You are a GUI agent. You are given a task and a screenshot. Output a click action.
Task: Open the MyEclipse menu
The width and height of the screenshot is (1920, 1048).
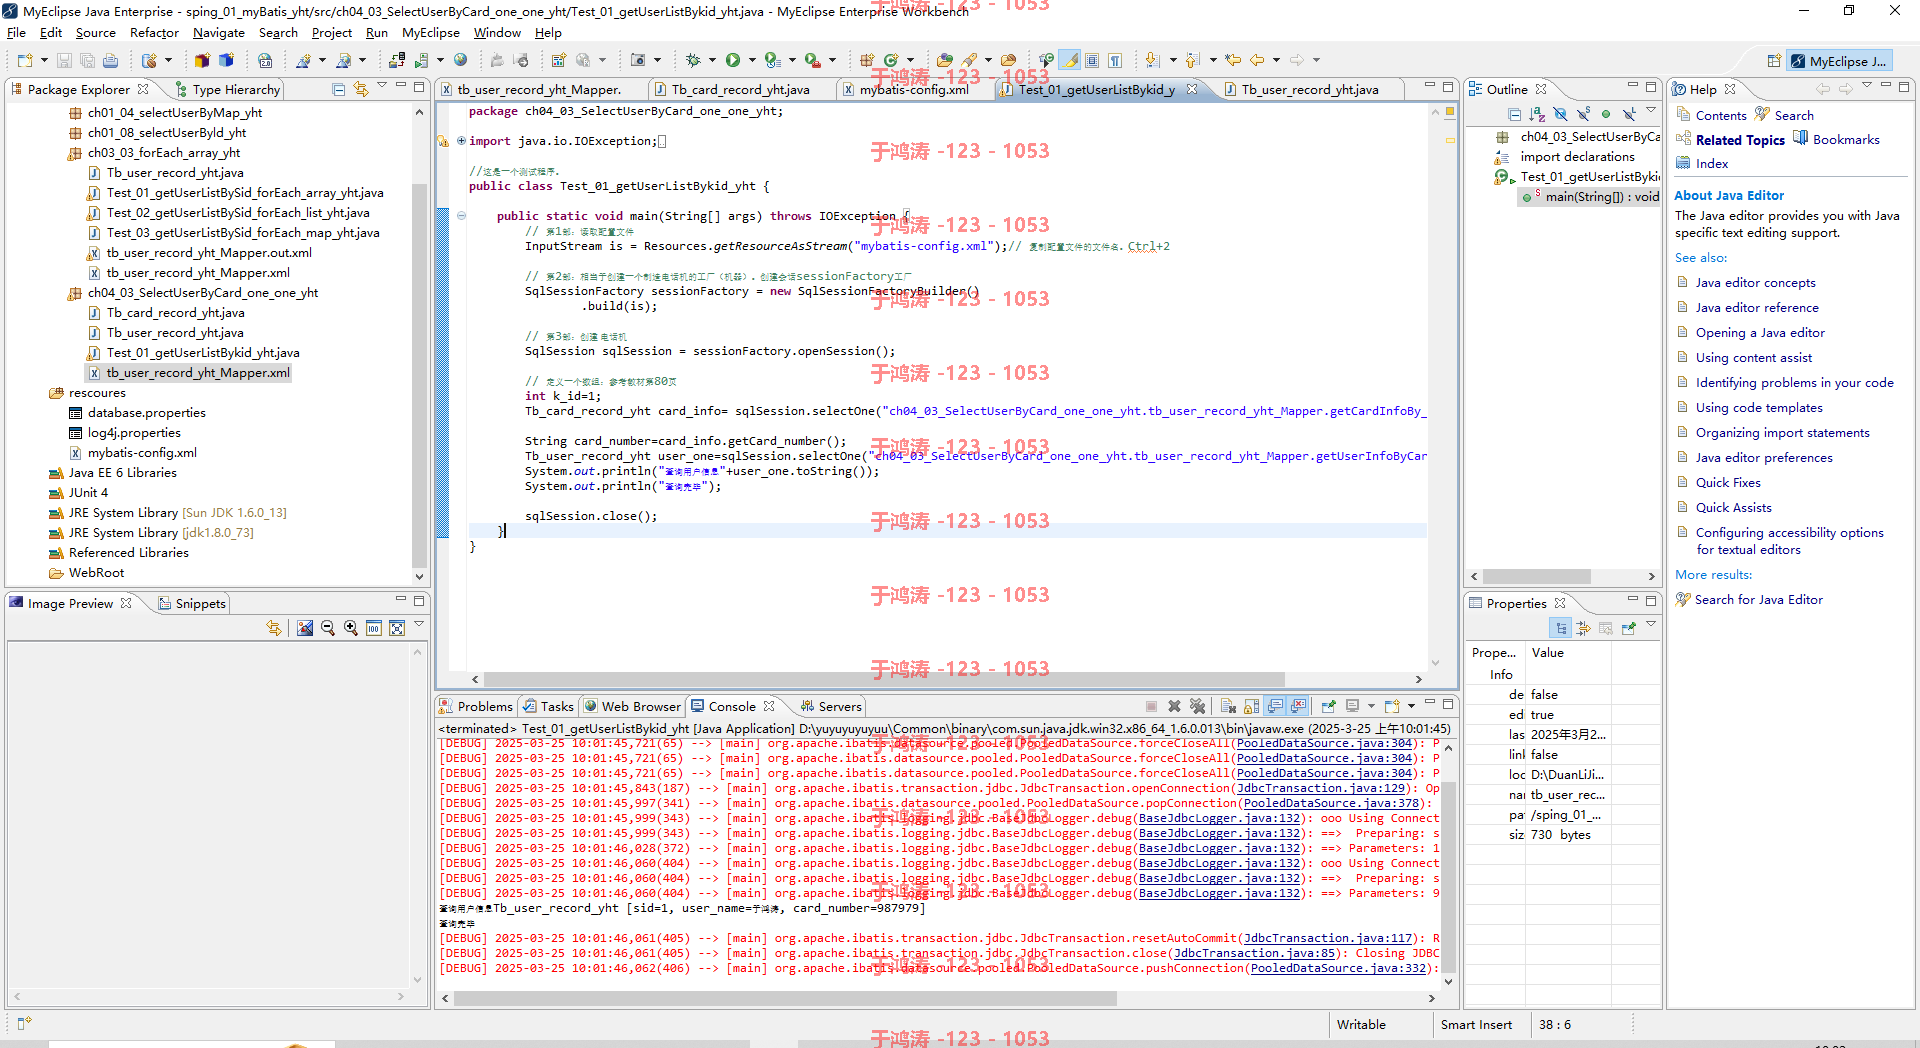point(430,32)
